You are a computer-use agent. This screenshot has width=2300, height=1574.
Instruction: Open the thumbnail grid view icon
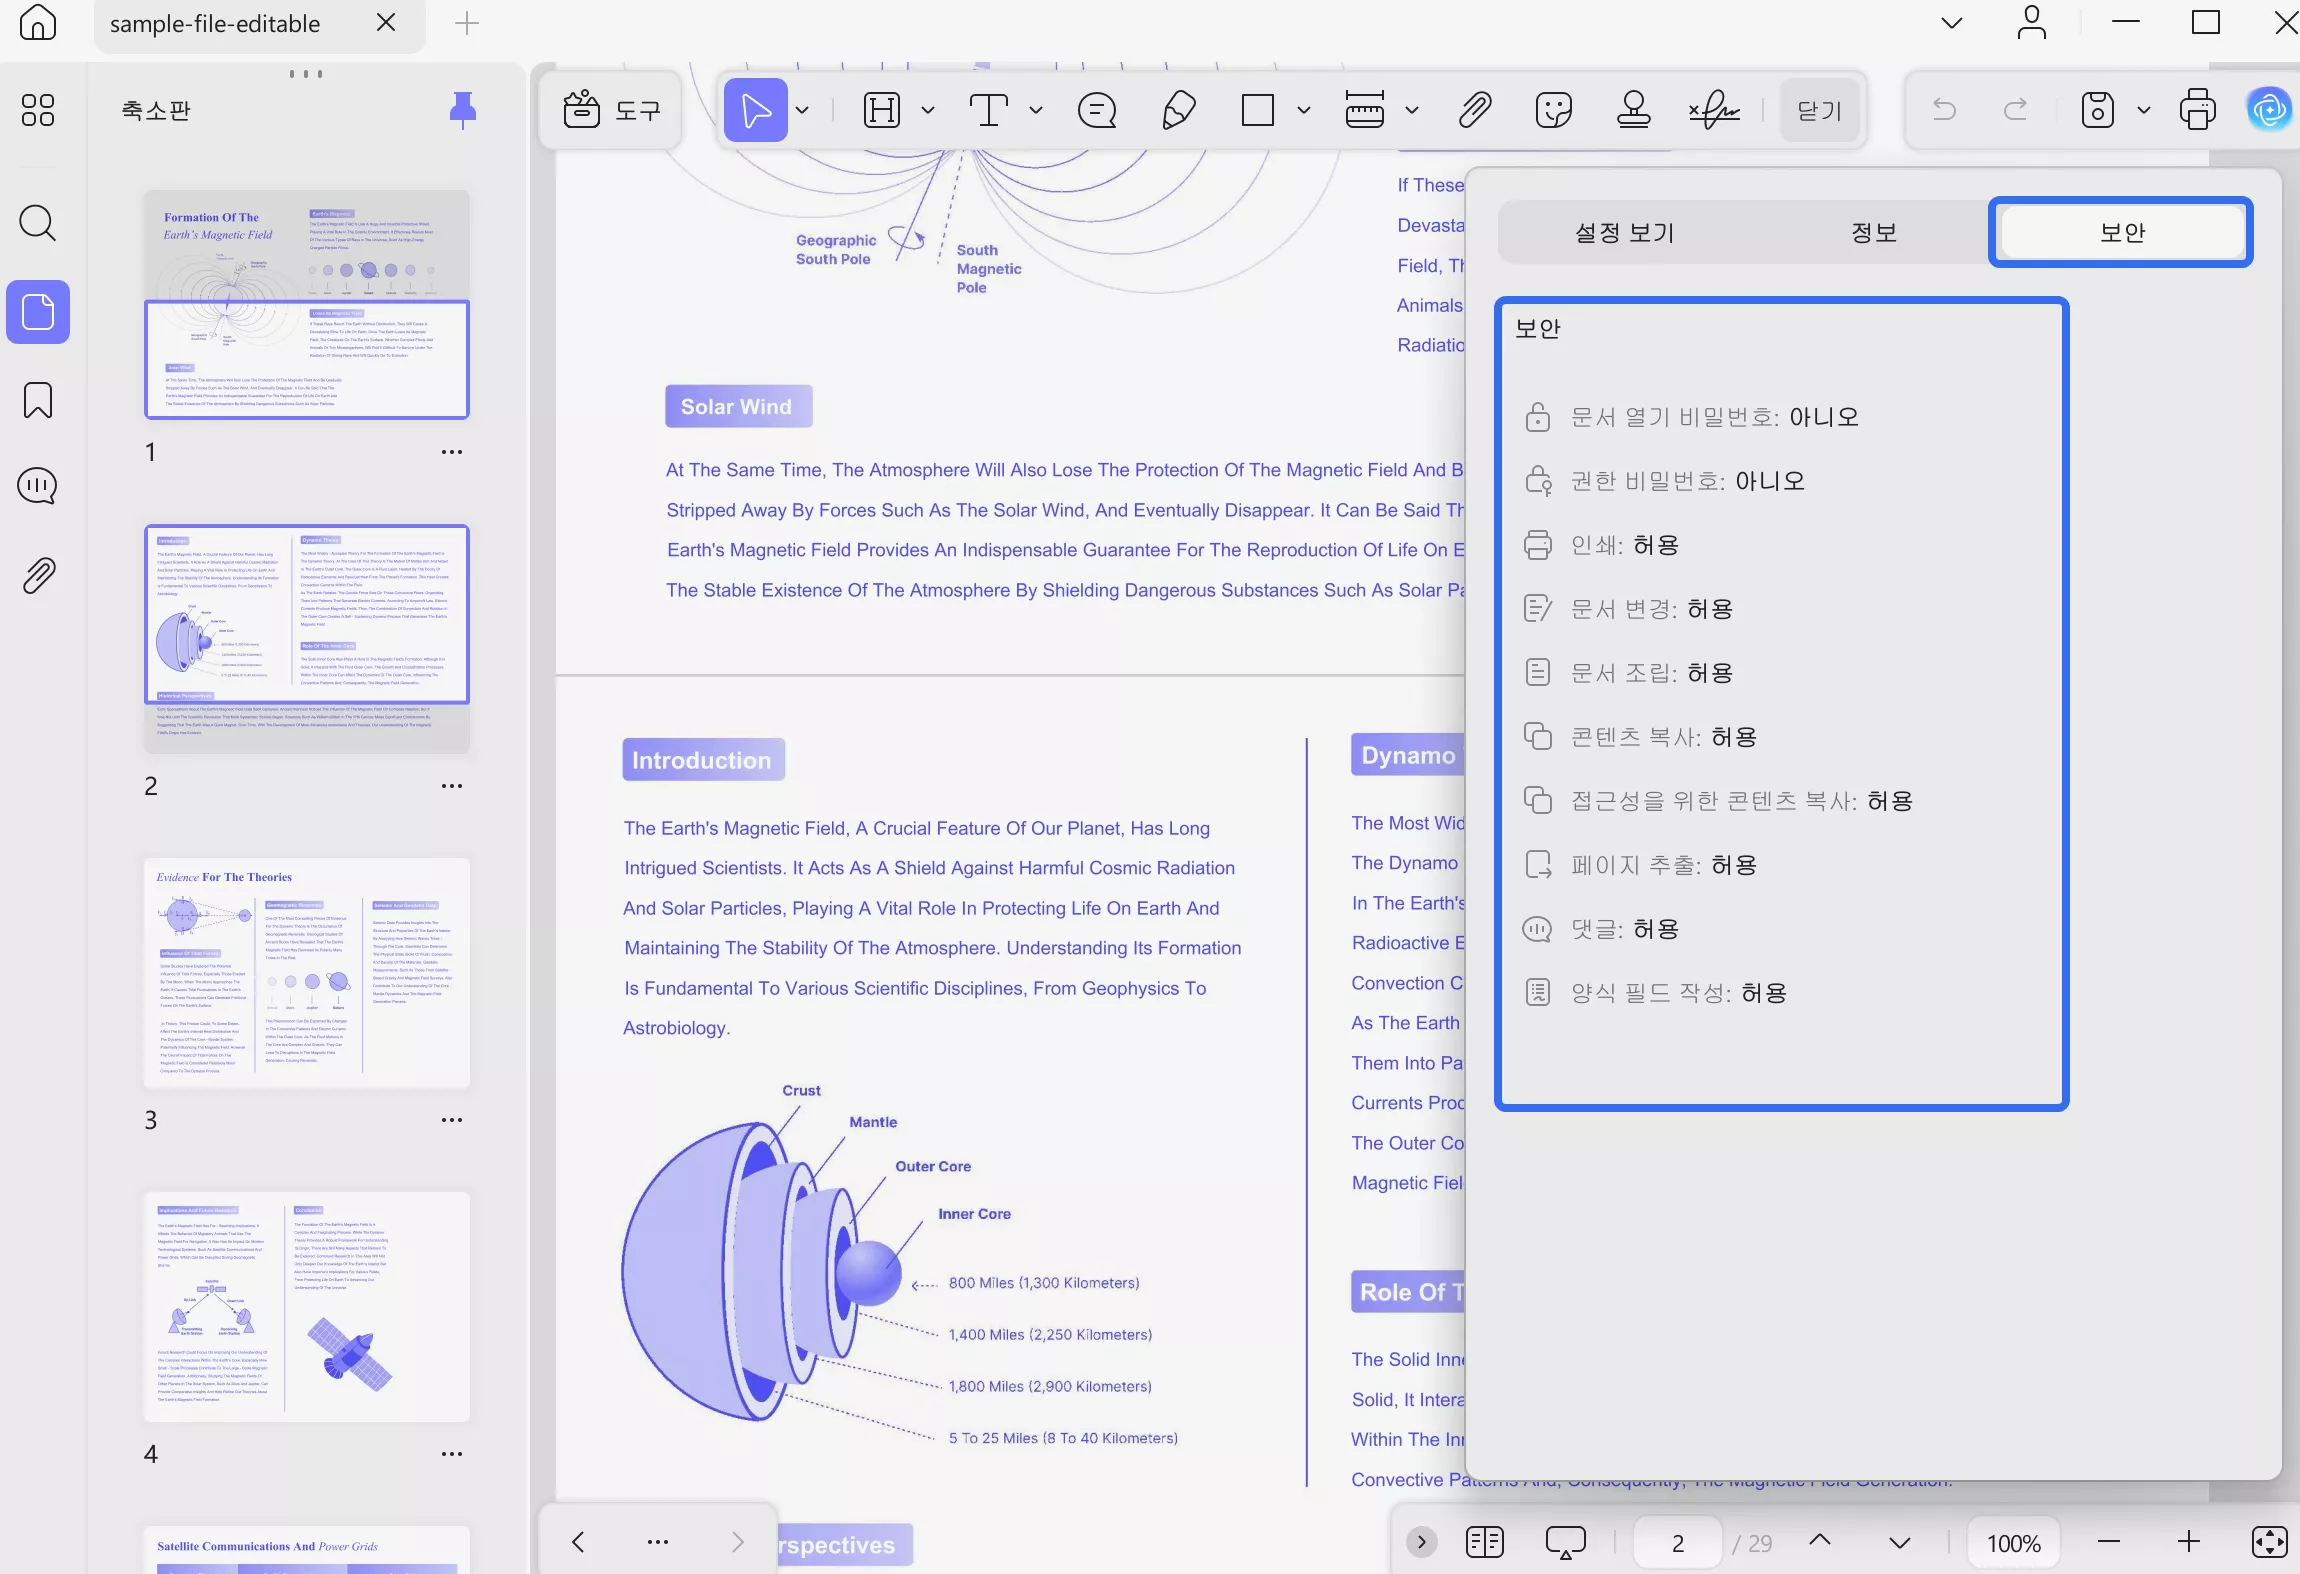tap(38, 110)
